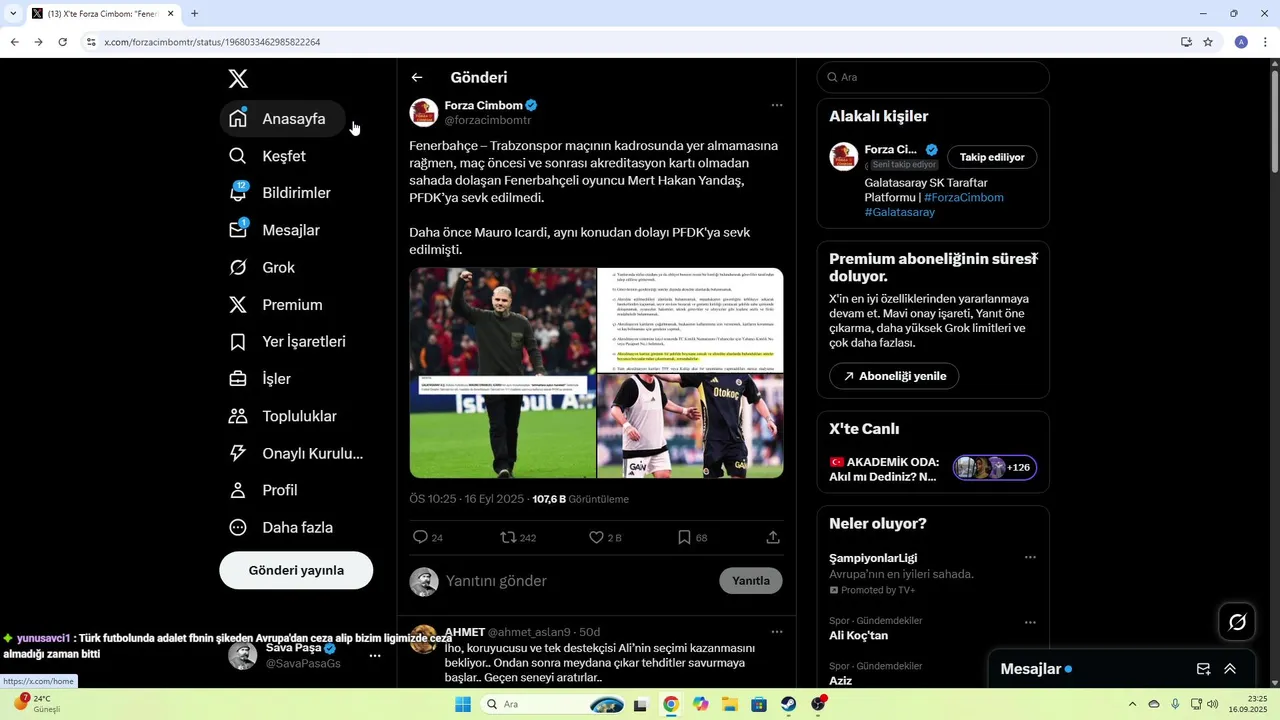Open Chrome three-dot menu

pos(1266,42)
